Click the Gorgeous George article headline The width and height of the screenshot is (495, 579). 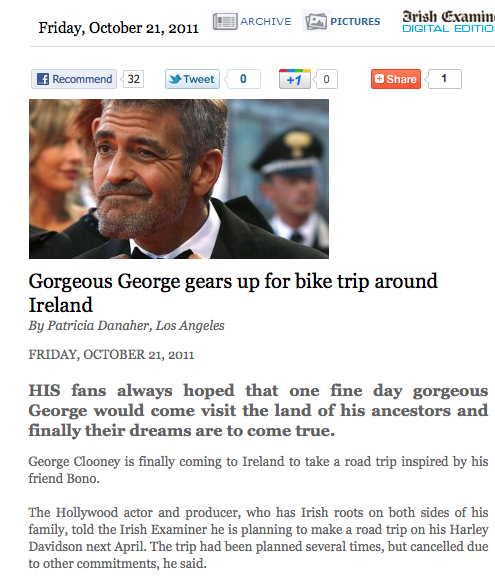(x=233, y=293)
